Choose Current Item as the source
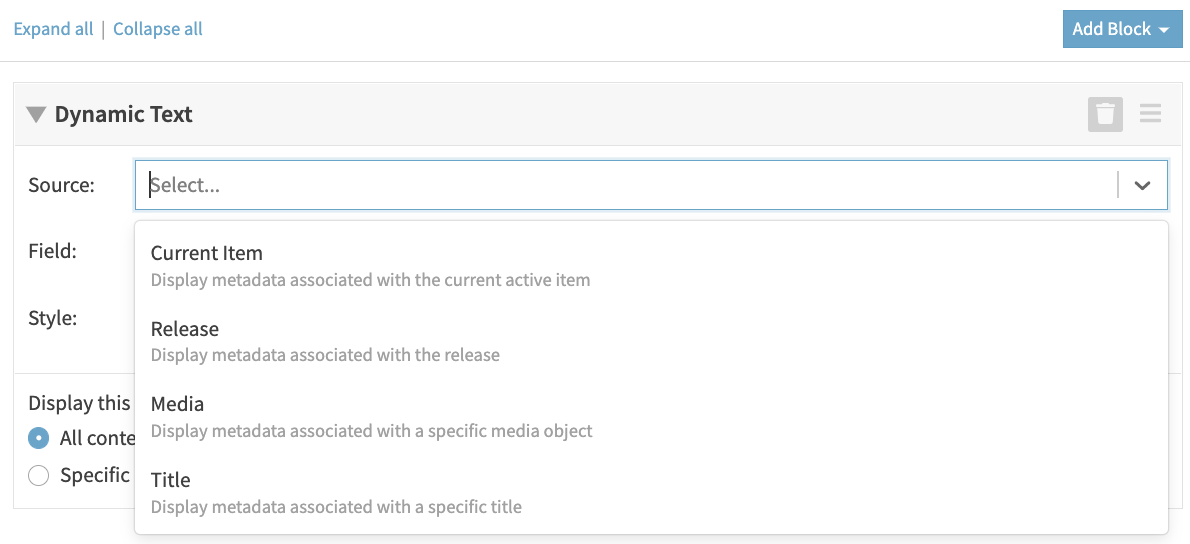The height and width of the screenshot is (544, 1190). pyautogui.click(x=206, y=254)
